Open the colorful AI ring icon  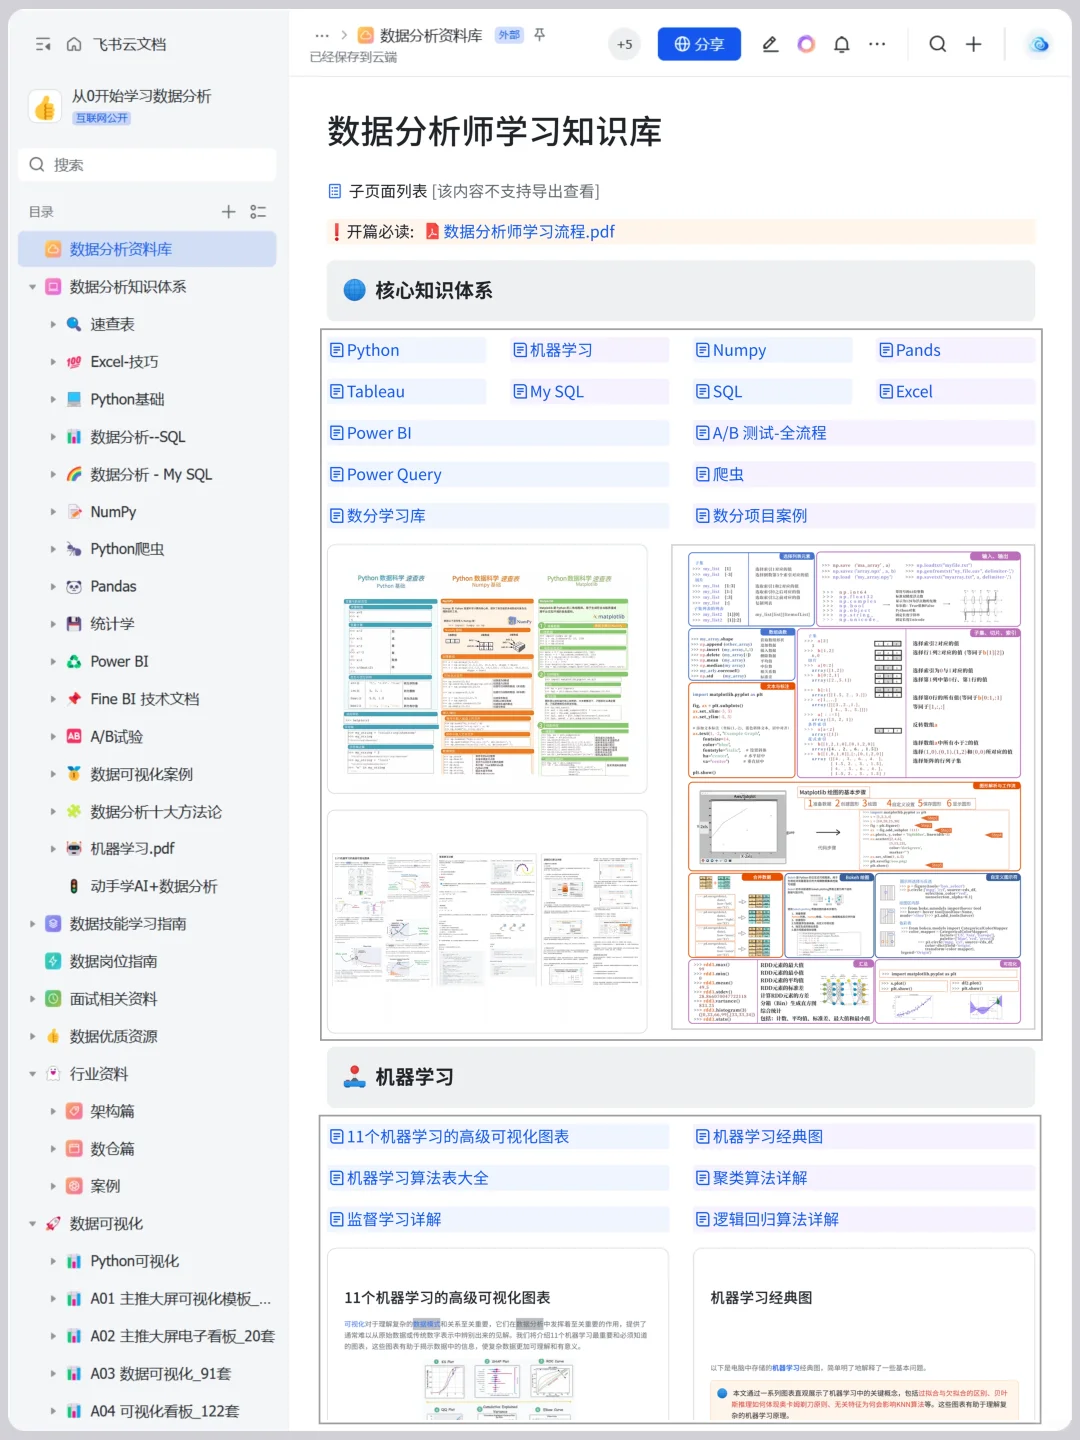click(x=806, y=44)
